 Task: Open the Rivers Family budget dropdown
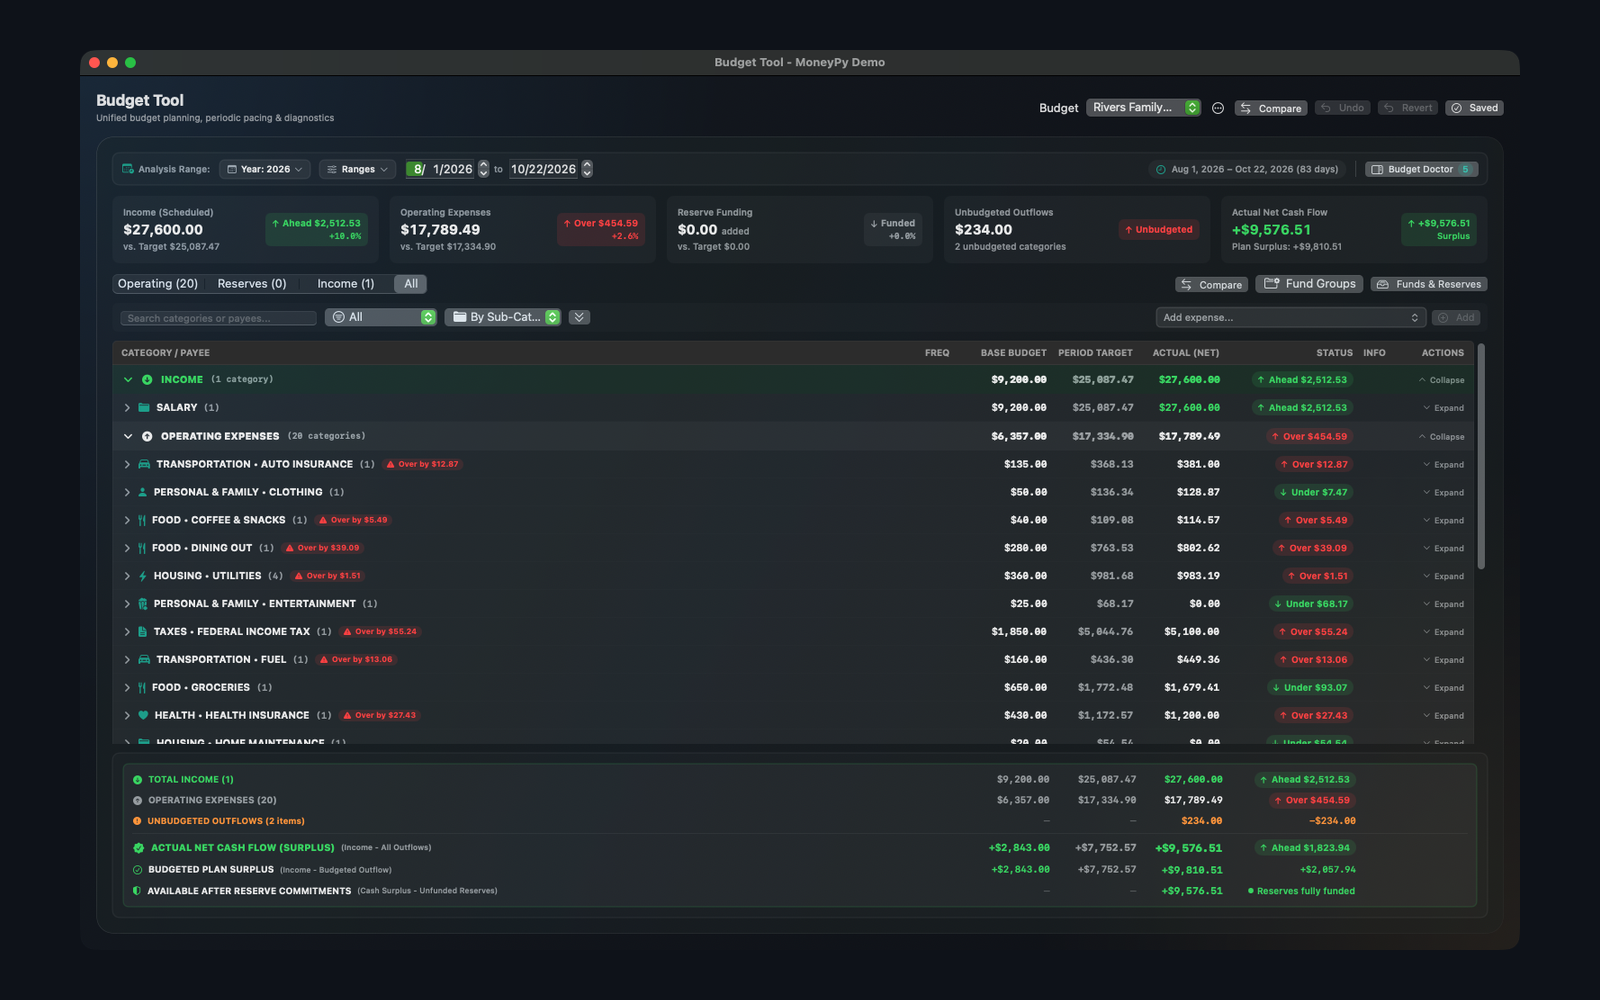click(x=1143, y=107)
